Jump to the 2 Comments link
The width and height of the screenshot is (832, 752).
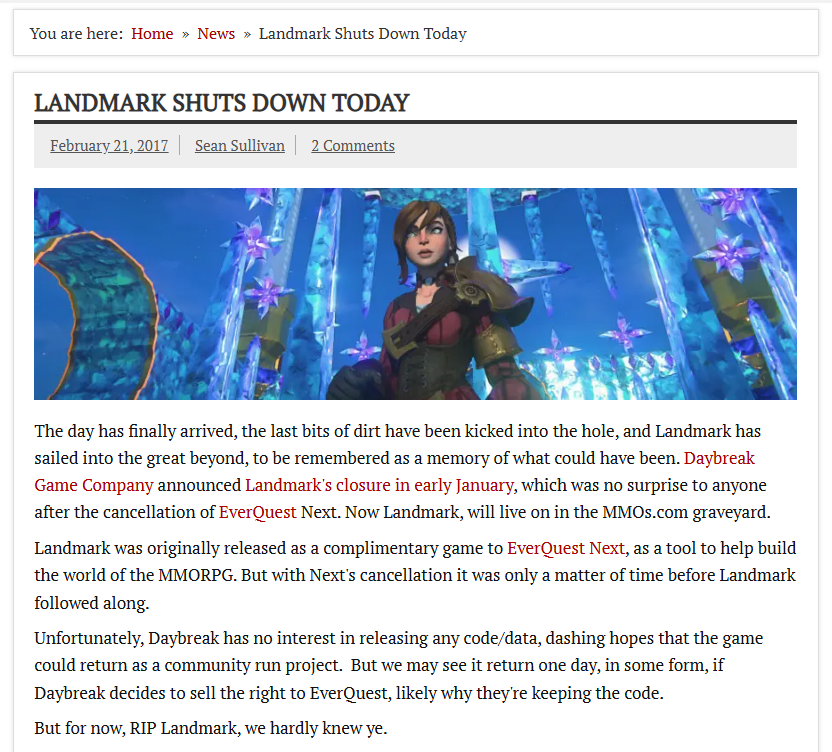click(x=353, y=145)
